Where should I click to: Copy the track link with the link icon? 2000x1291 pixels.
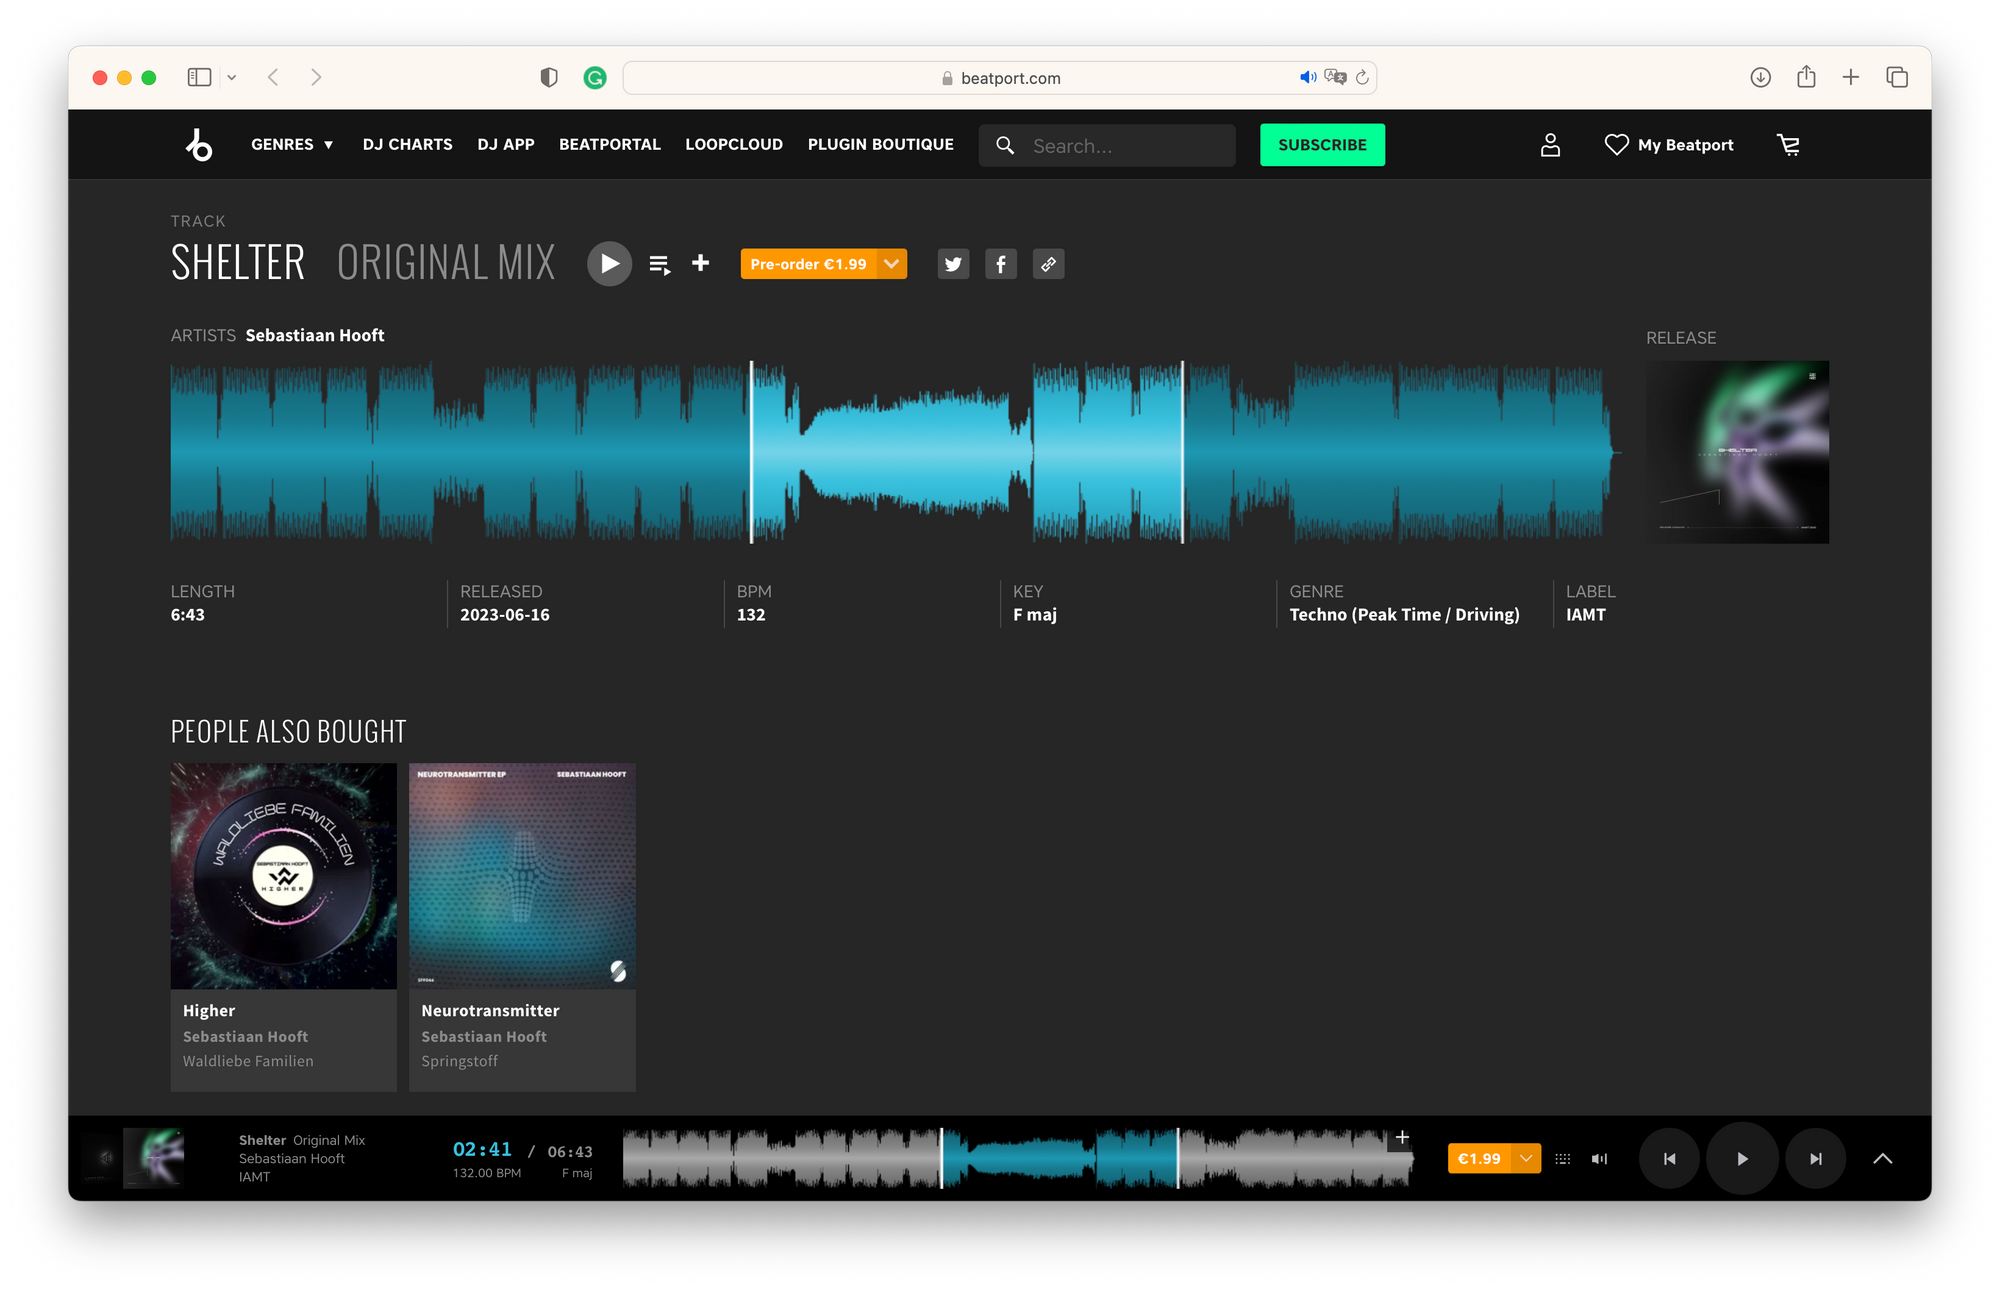[1048, 264]
